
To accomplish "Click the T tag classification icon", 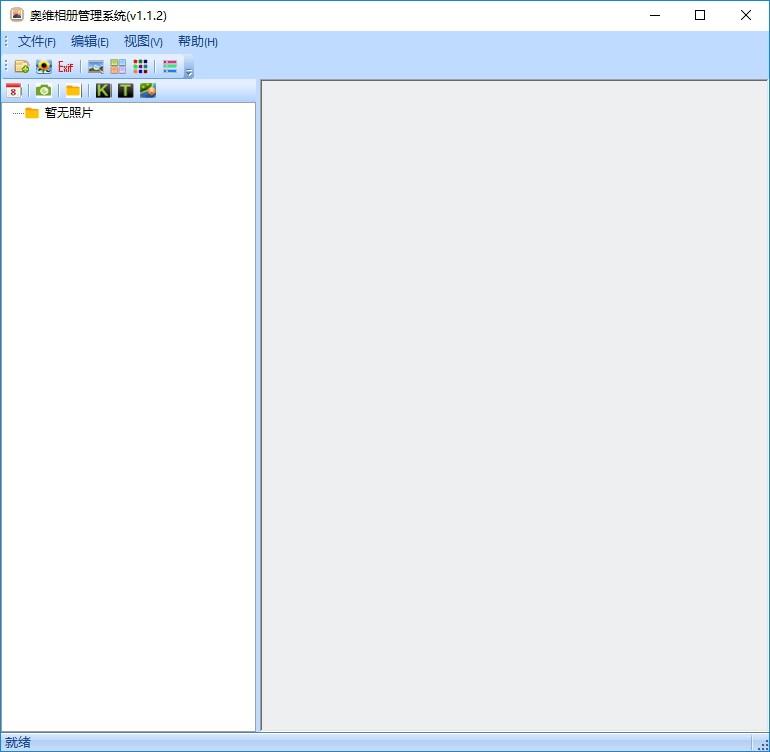I will pyautogui.click(x=126, y=90).
